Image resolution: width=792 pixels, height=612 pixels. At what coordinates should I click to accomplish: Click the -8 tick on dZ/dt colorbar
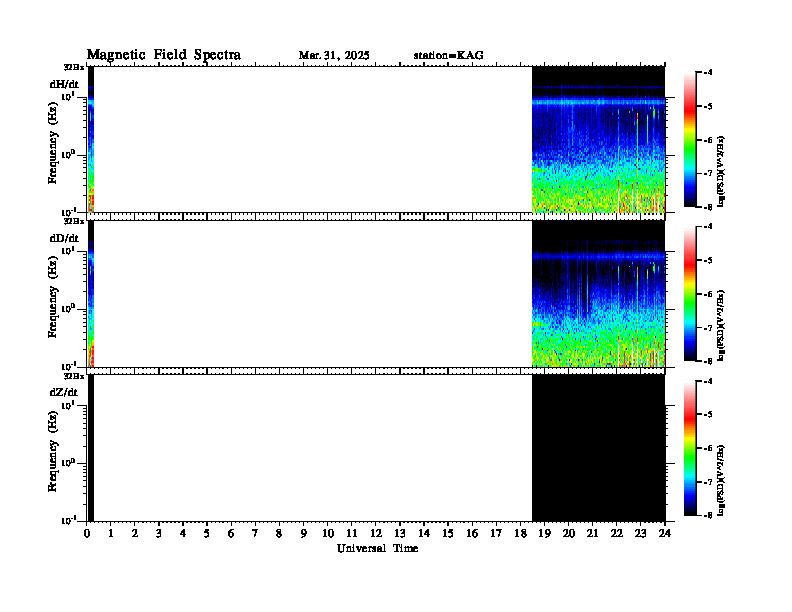click(708, 516)
